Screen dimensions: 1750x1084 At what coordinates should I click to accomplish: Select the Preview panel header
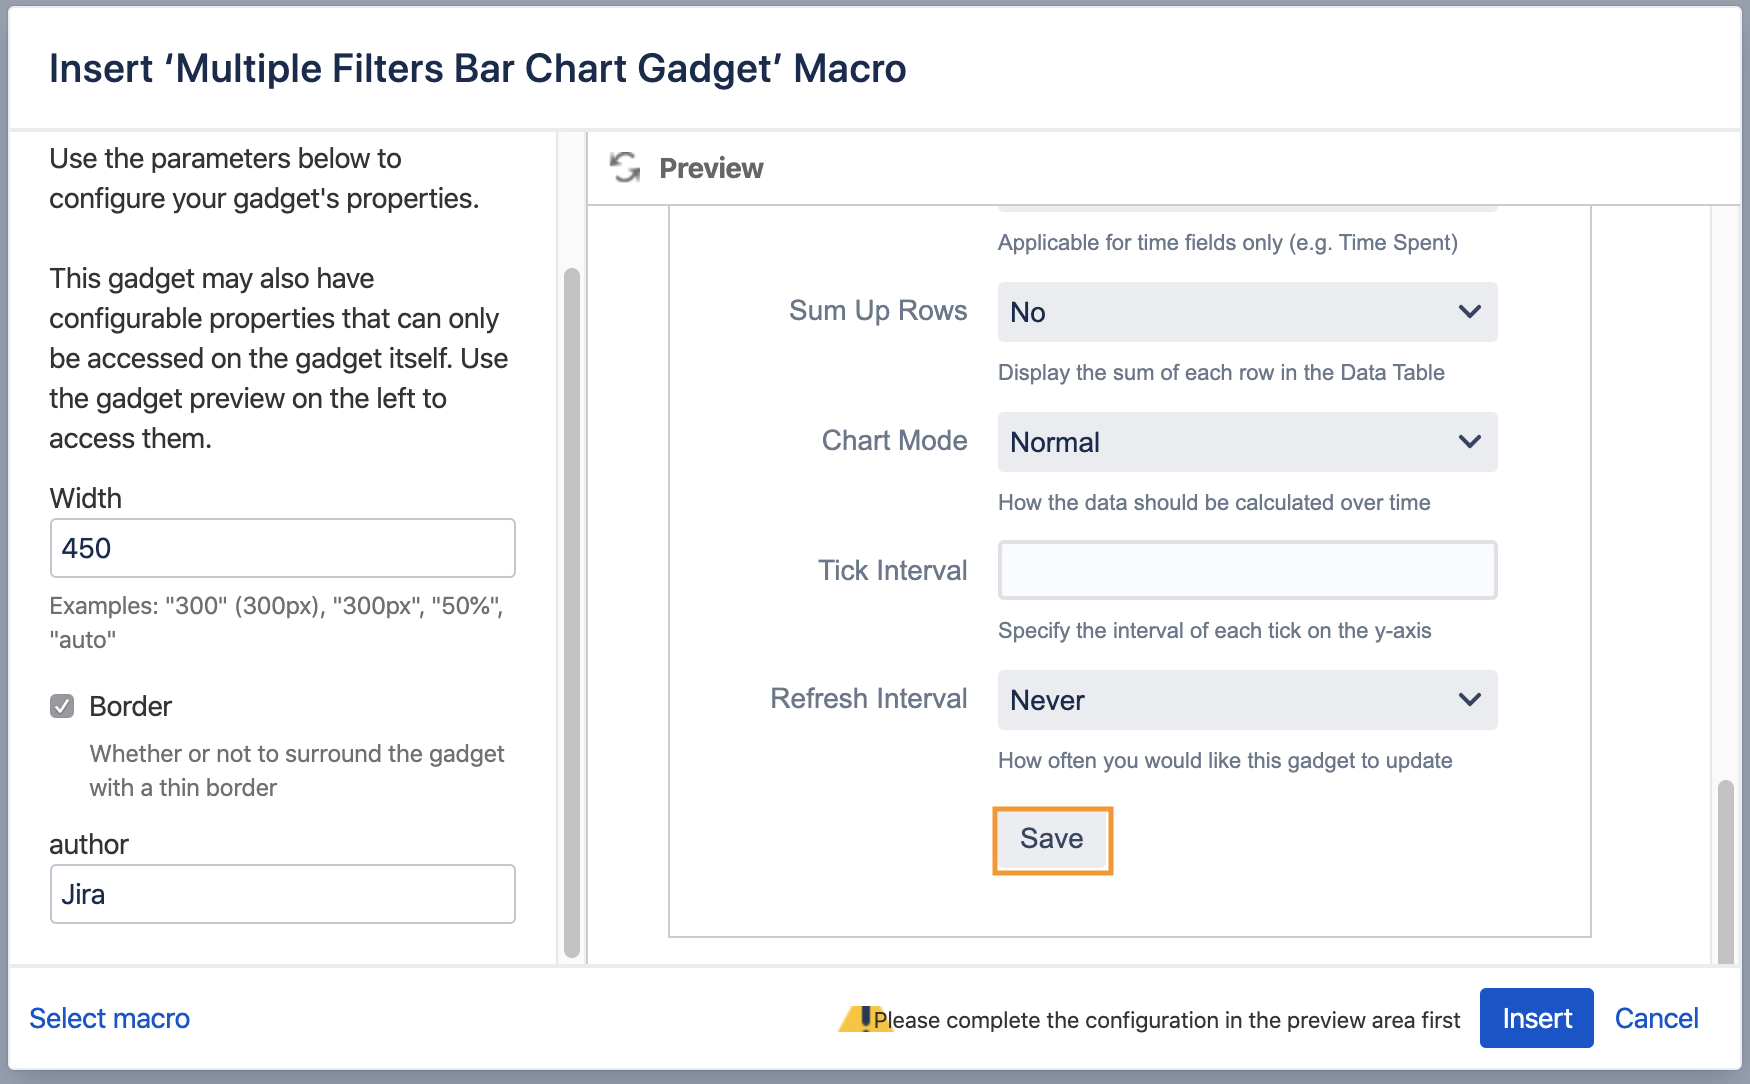tap(710, 168)
